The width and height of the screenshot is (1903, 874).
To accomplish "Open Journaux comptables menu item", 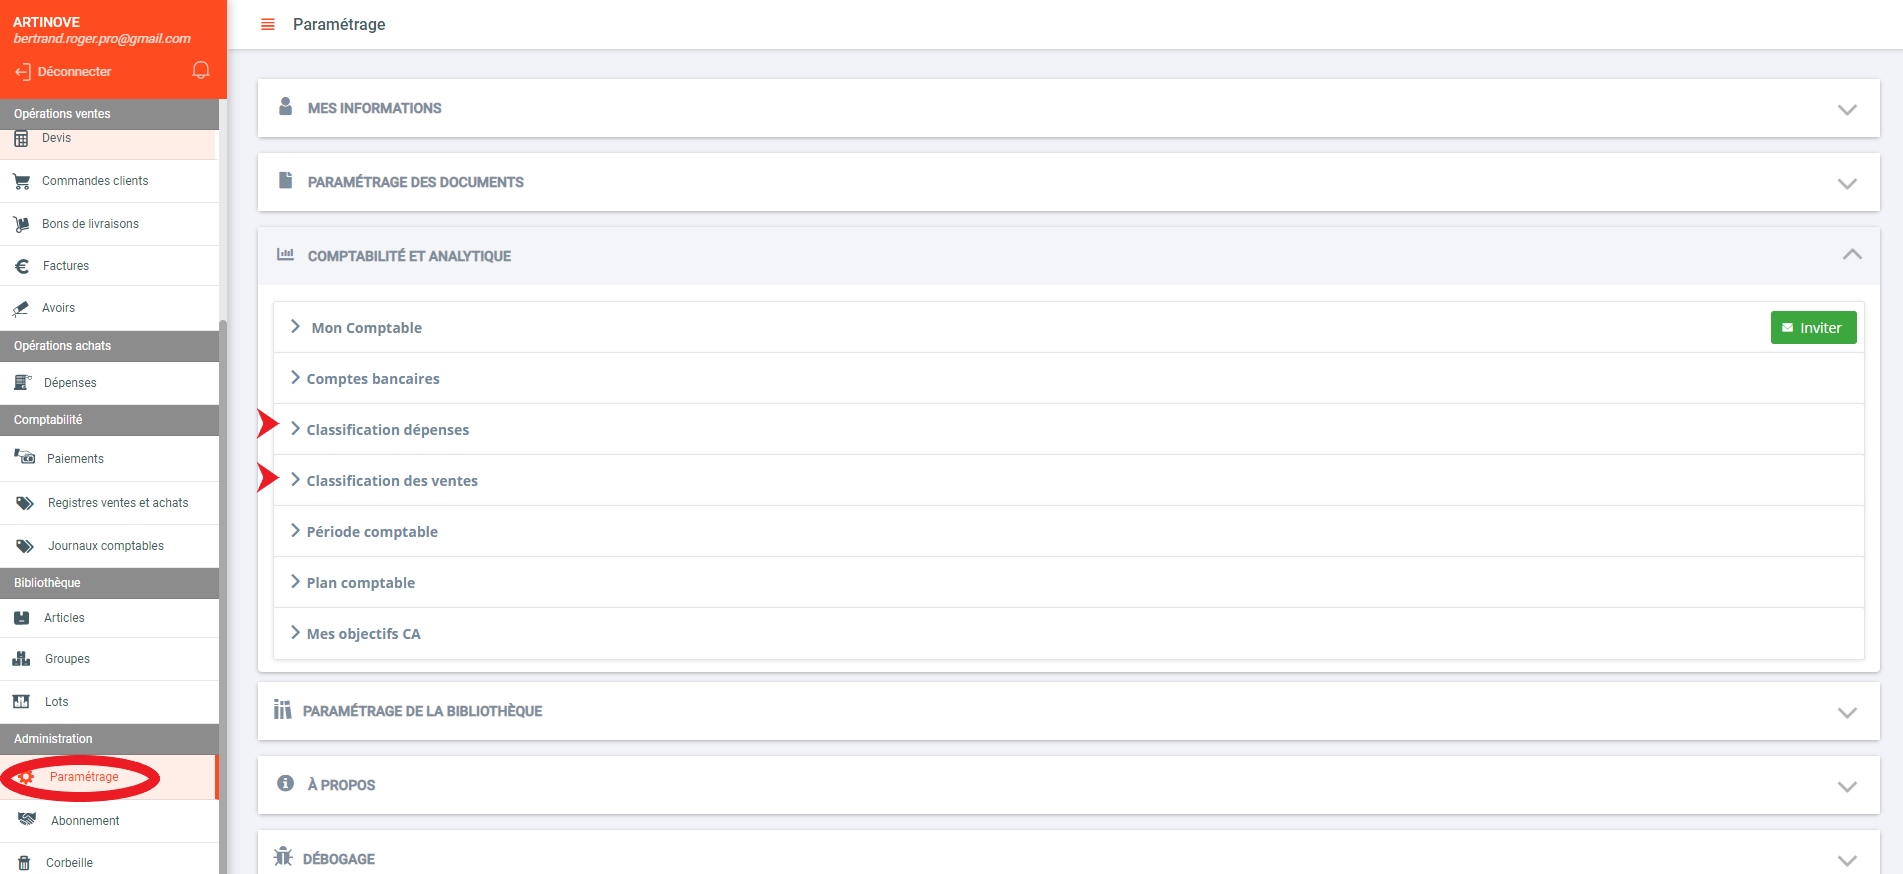I will pyautogui.click(x=105, y=546).
